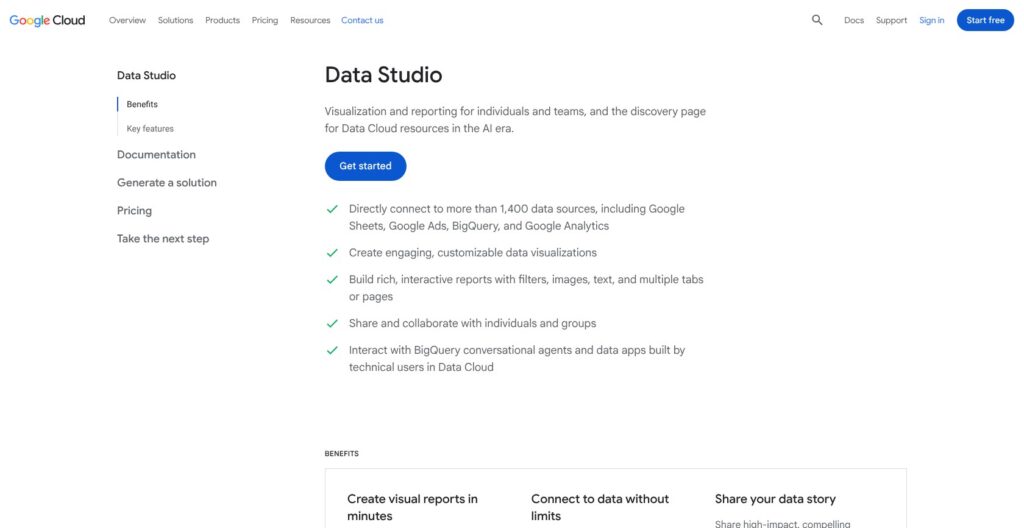Click the 'Share your data story' card heading
Image resolution: width=1024 pixels, height=528 pixels.
click(775, 499)
